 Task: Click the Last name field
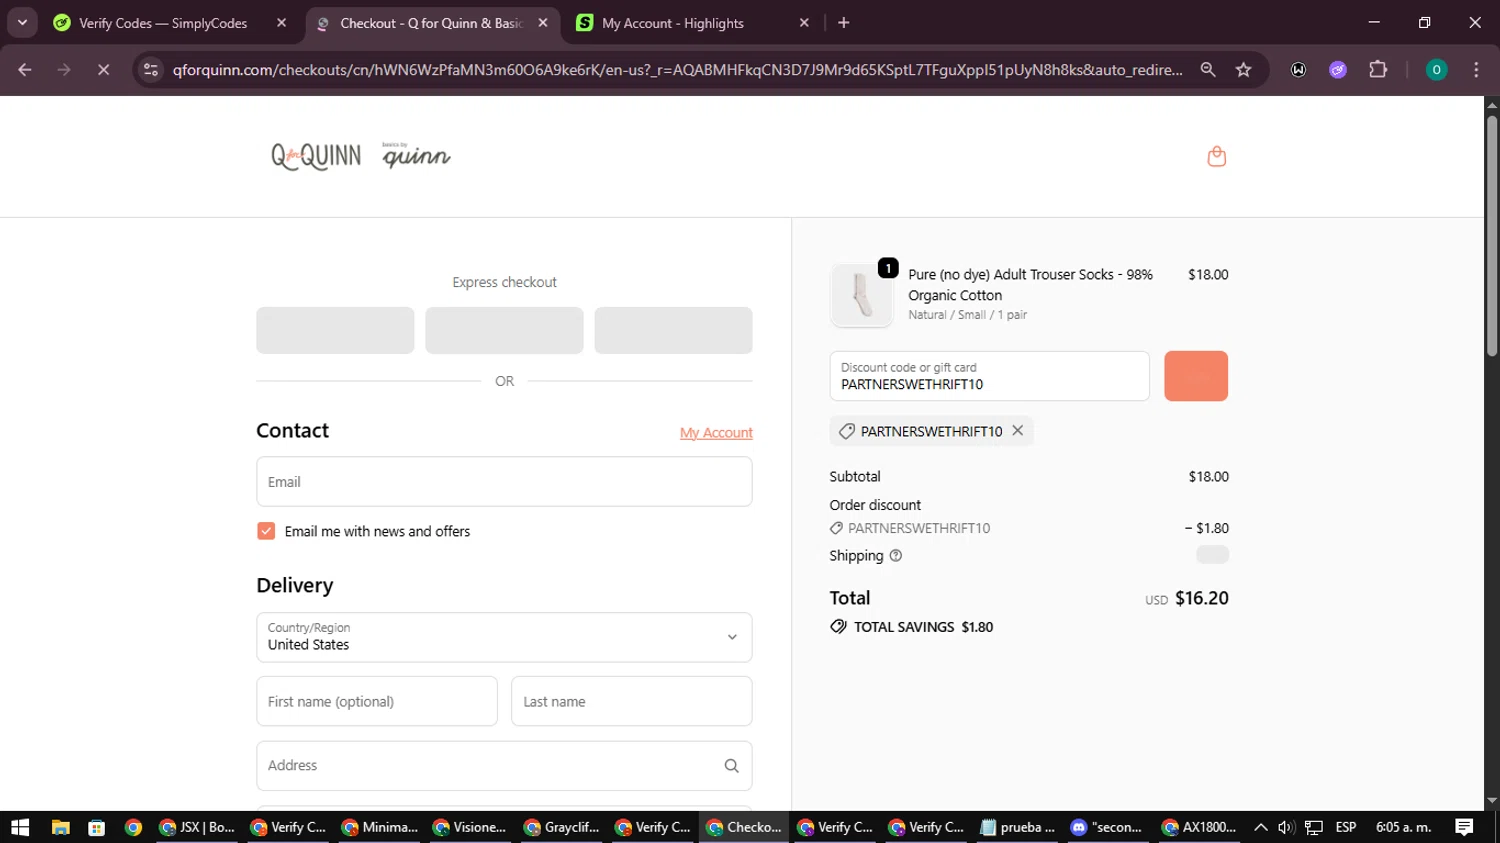632,701
